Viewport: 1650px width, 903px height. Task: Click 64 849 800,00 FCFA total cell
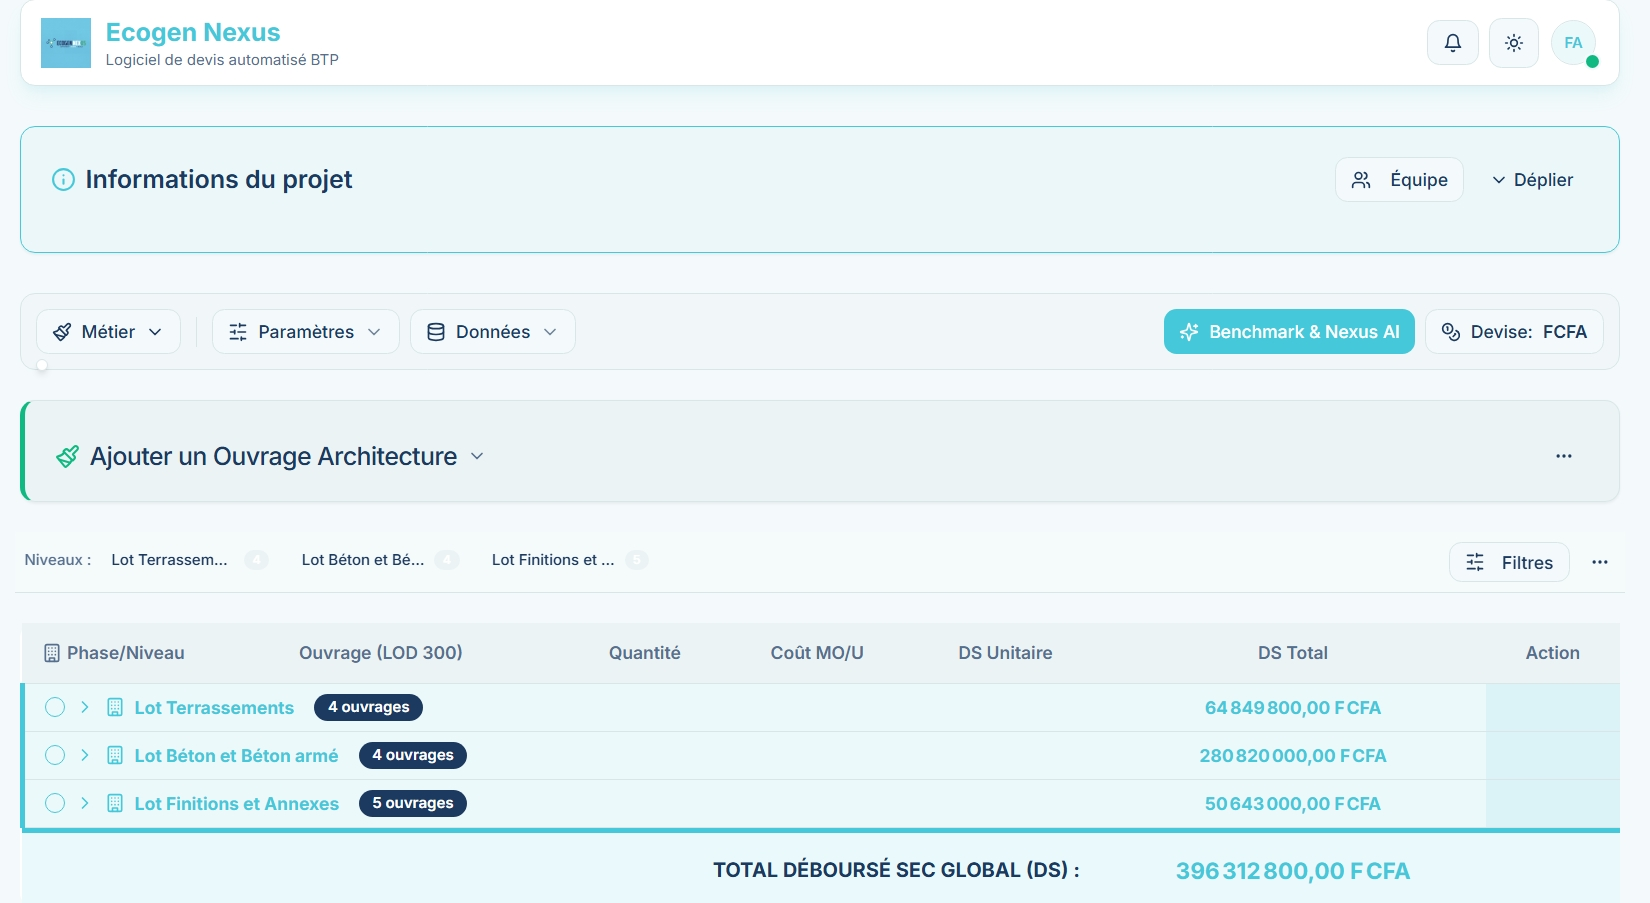(x=1293, y=708)
